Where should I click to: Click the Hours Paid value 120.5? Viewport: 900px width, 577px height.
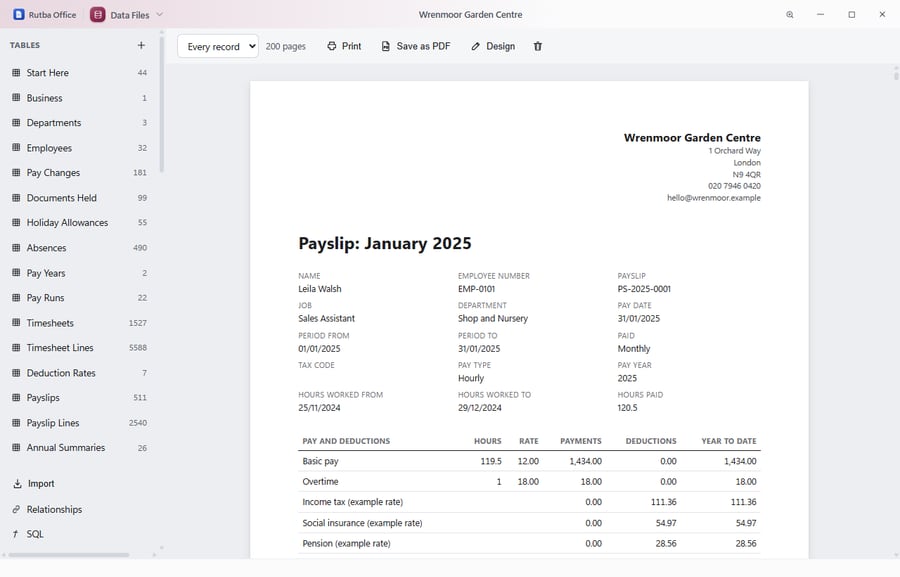coord(627,408)
